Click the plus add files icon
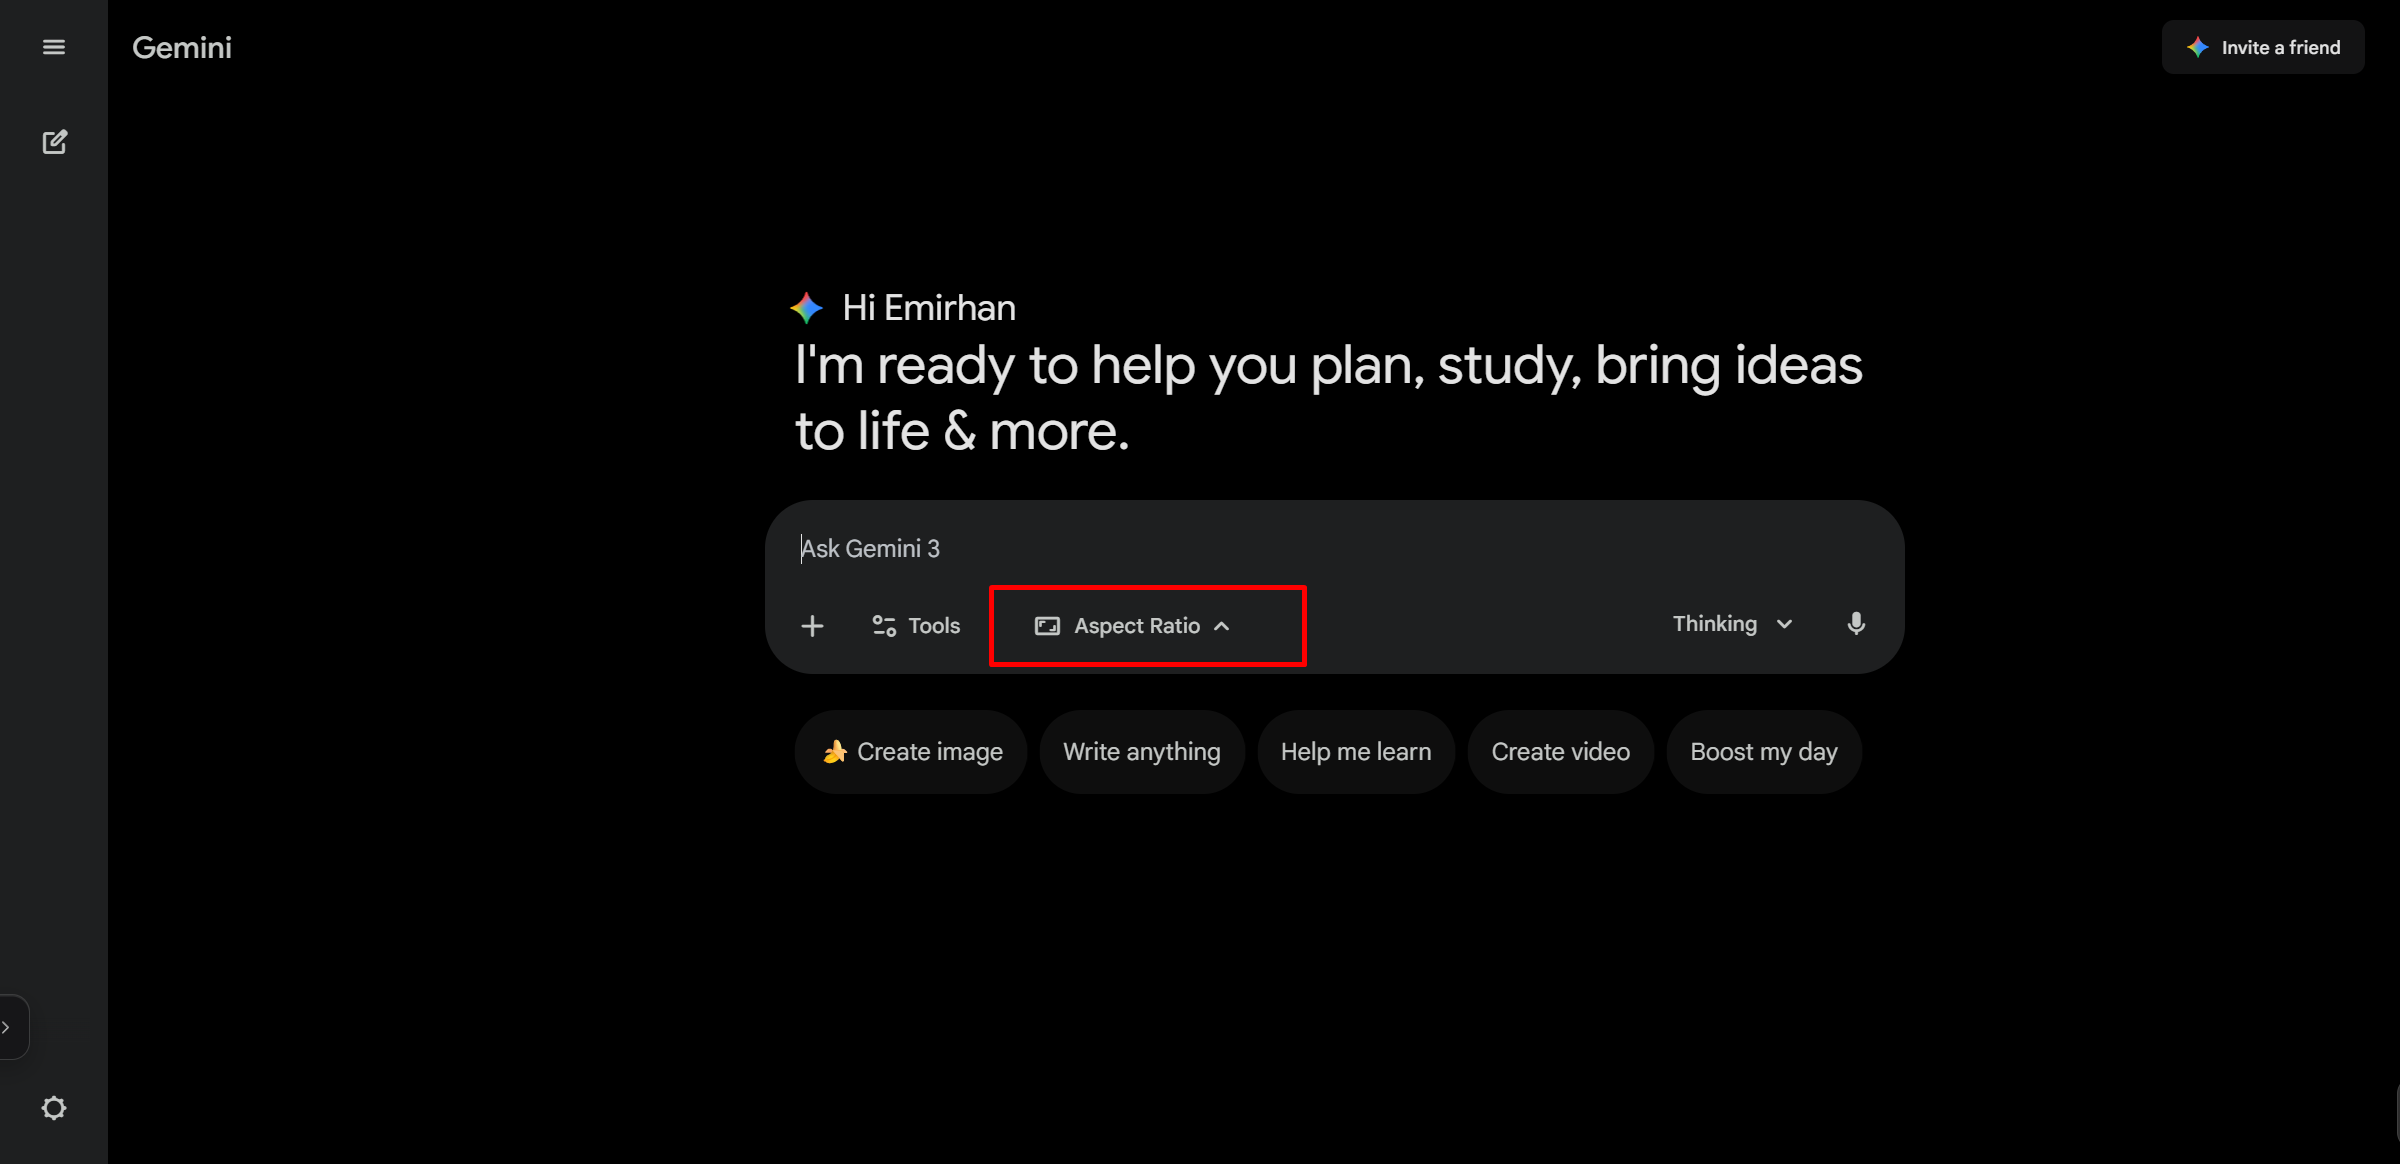Image resolution: width=2400 pixels, height=1164 pixels. (812, 626)
